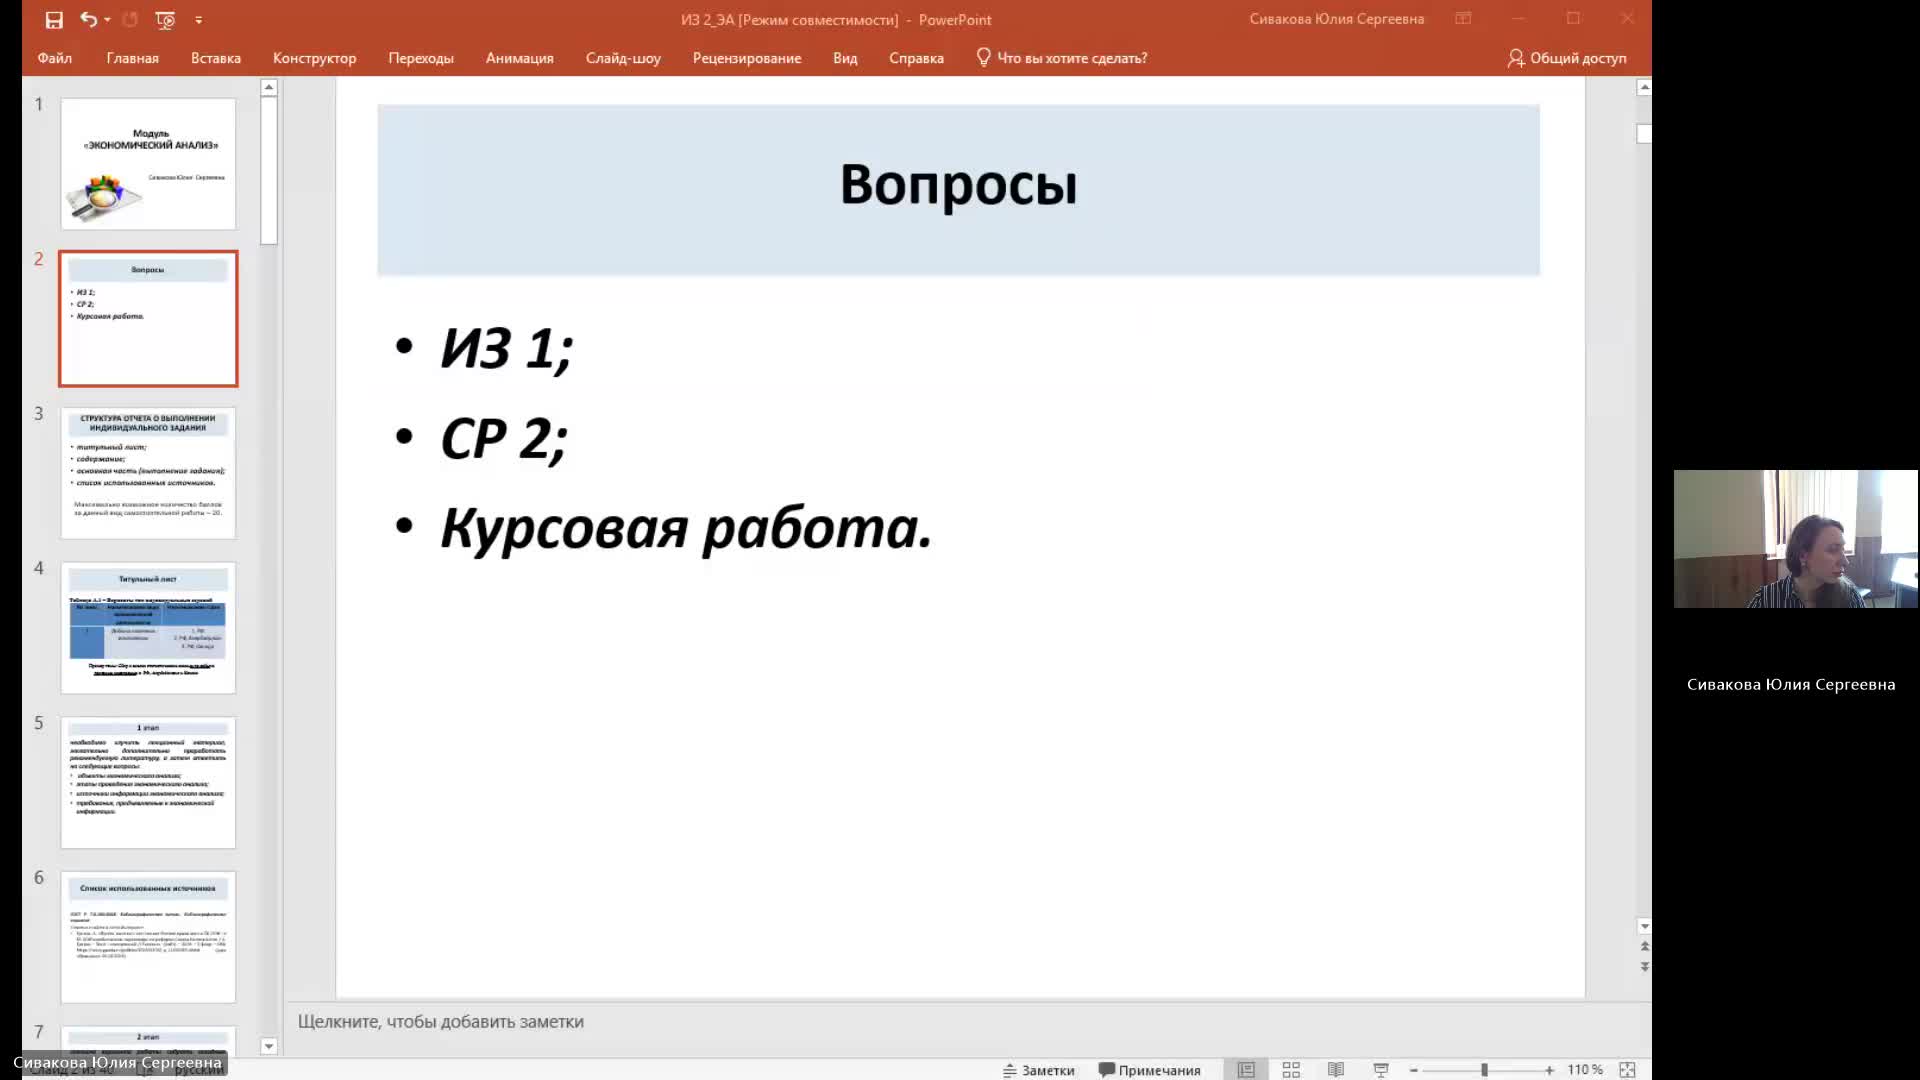Screen dimensions: 1920x1080
Task: Start slide show from status bar icon
Action: (x=1381, y=1070)
